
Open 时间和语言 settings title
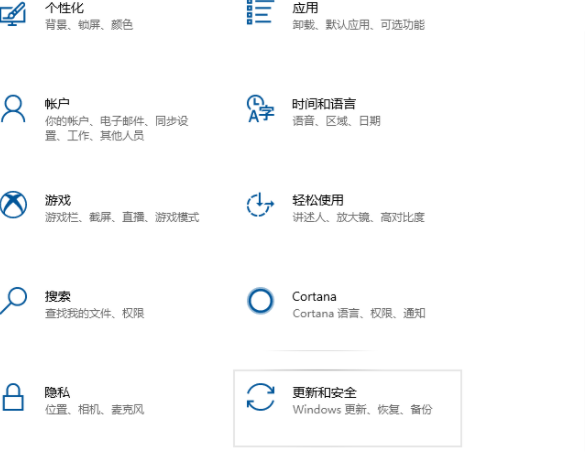(324, 104)
